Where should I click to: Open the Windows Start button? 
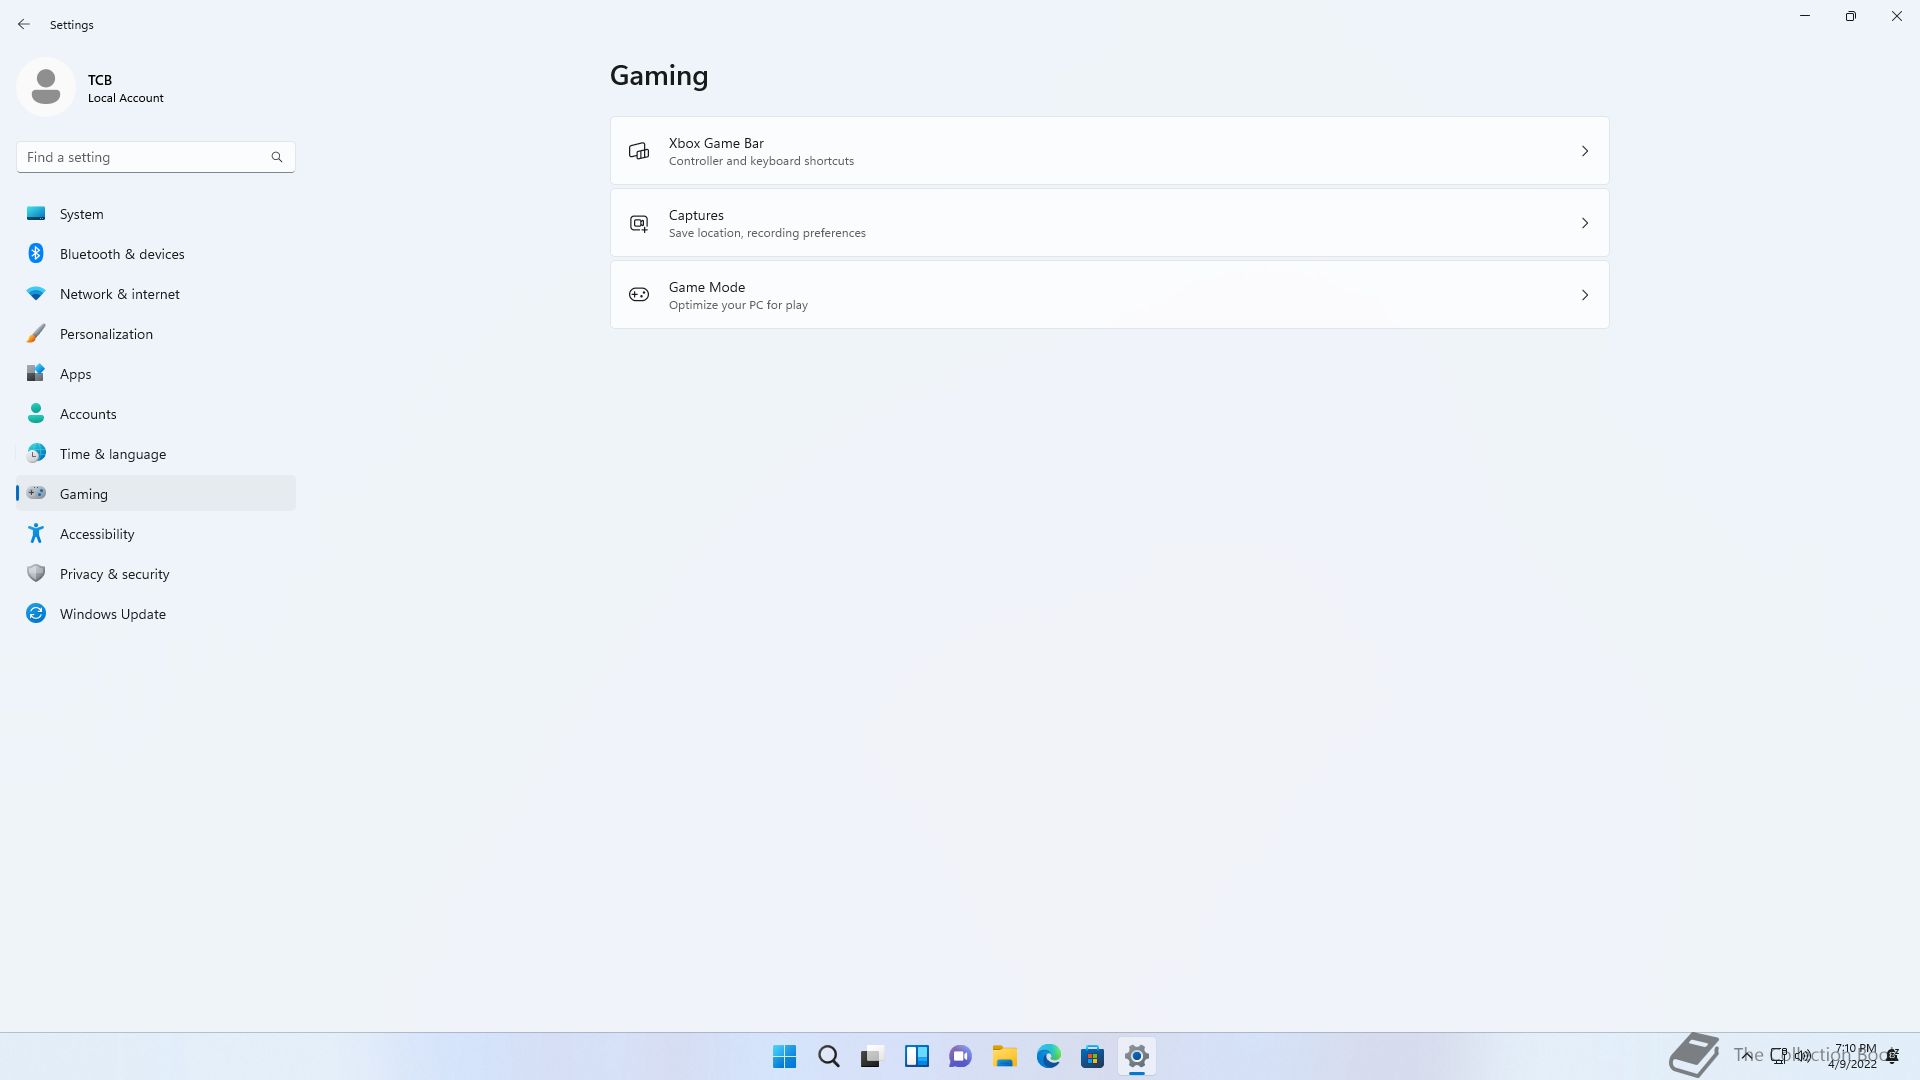point(785,1056)
